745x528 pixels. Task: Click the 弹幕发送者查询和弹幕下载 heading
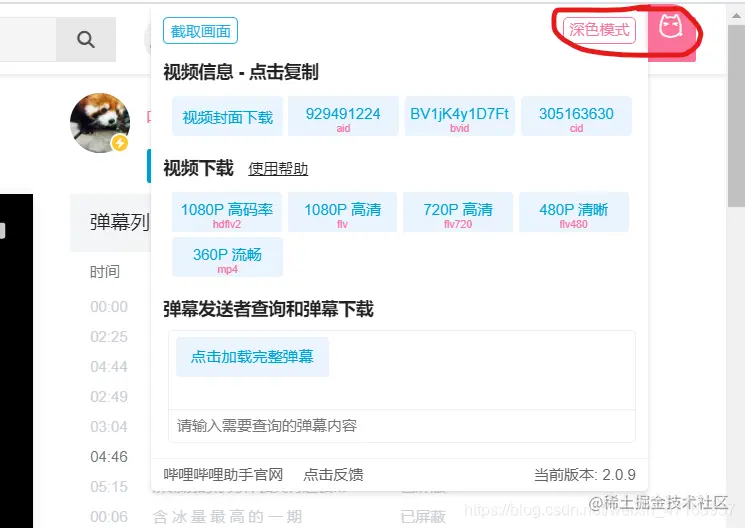coord(268,309)
